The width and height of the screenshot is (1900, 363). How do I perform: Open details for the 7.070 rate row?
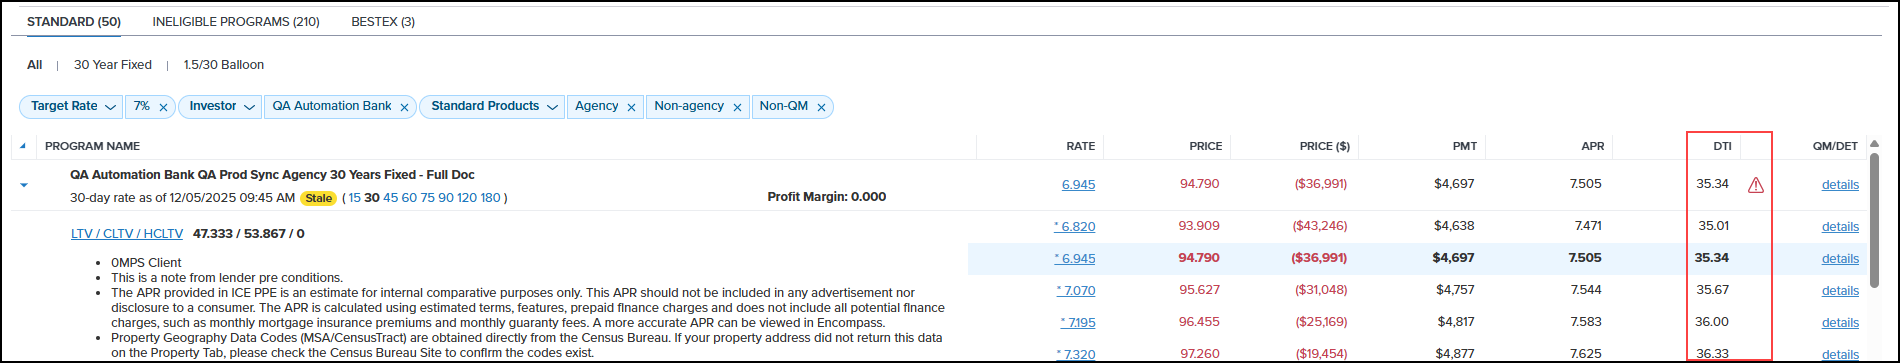[1840, 291]
